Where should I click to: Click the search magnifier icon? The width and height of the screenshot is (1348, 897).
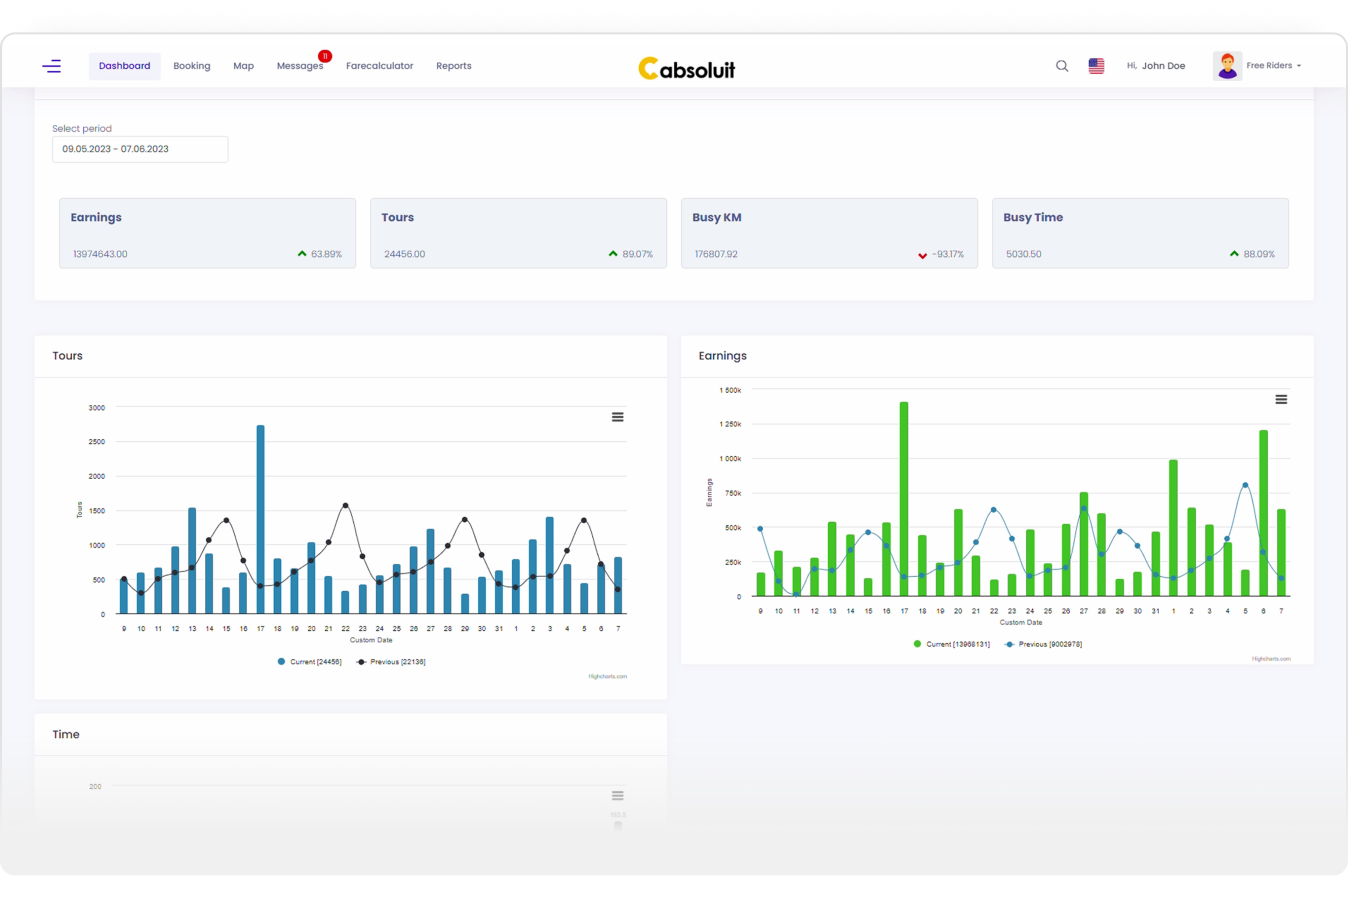point(1062,66)
